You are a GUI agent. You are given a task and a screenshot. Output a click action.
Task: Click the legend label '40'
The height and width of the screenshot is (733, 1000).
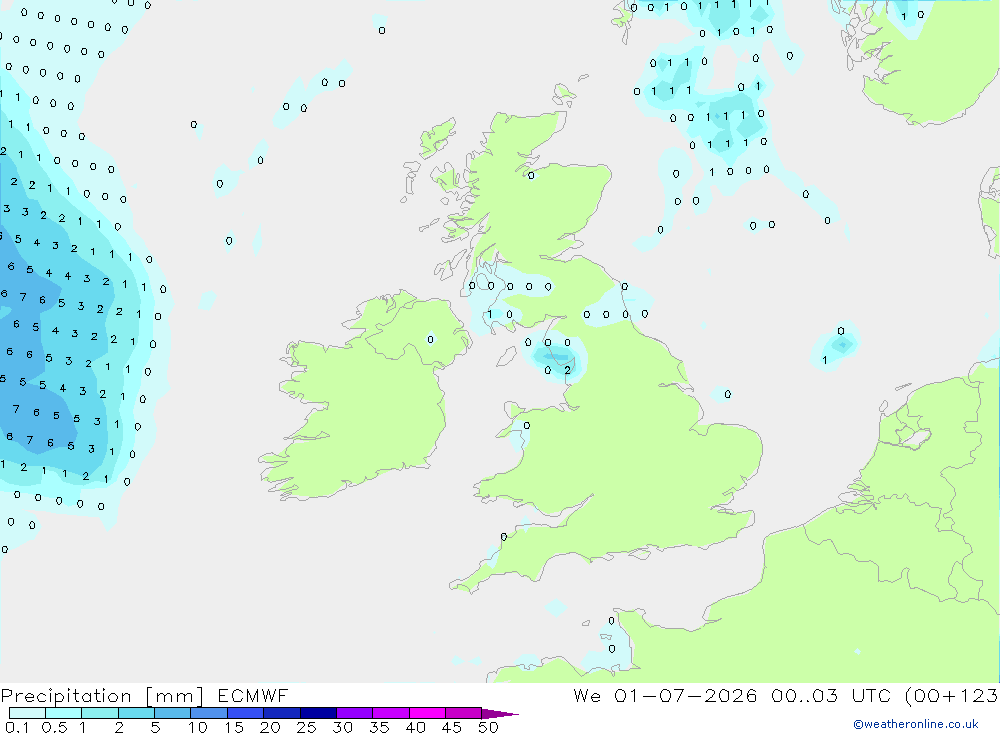tap(416, 727)
